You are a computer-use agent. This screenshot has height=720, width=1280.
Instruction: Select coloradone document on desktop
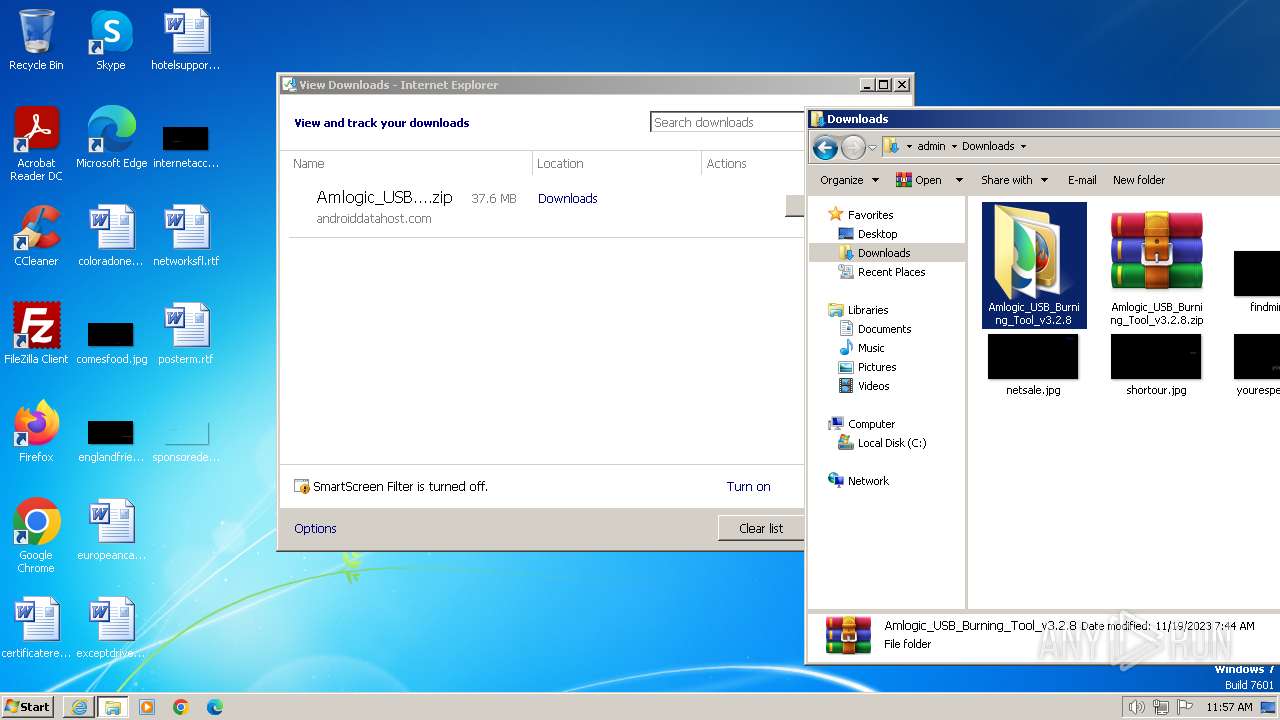click(111, 236)
